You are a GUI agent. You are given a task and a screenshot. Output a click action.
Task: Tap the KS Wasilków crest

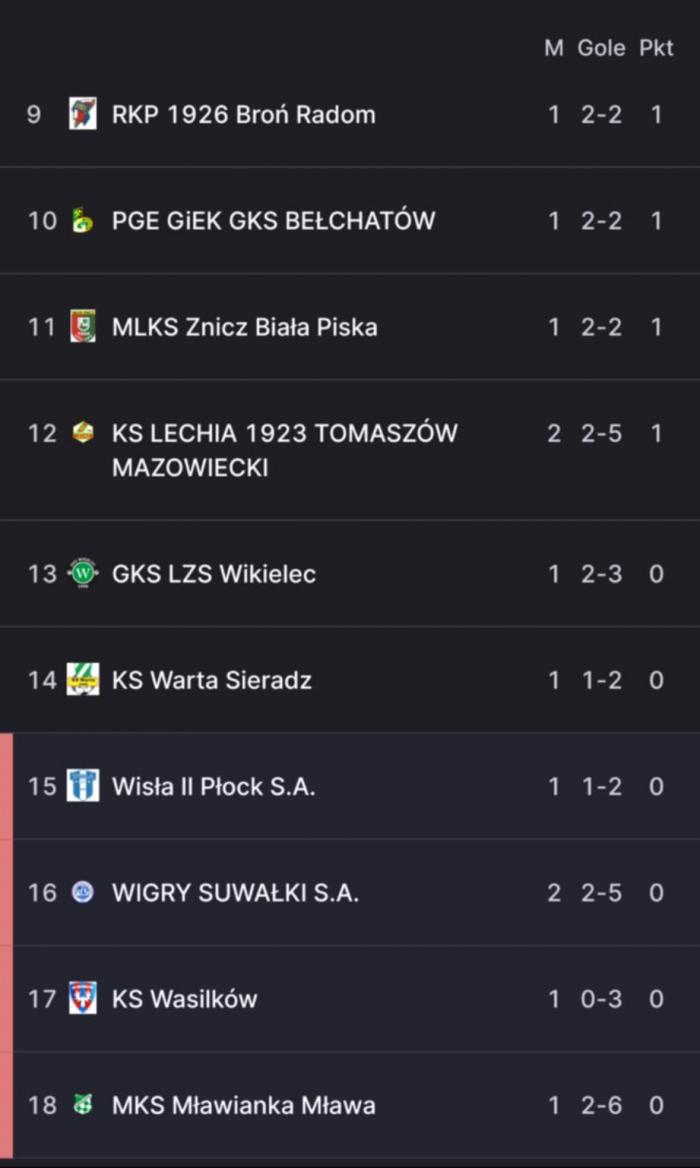point(83,999)
